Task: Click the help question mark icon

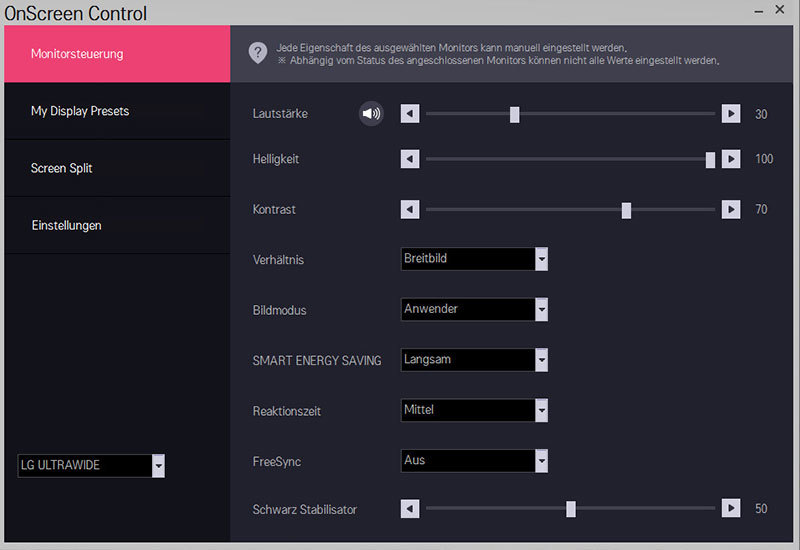Action: (x=258, y=53)
